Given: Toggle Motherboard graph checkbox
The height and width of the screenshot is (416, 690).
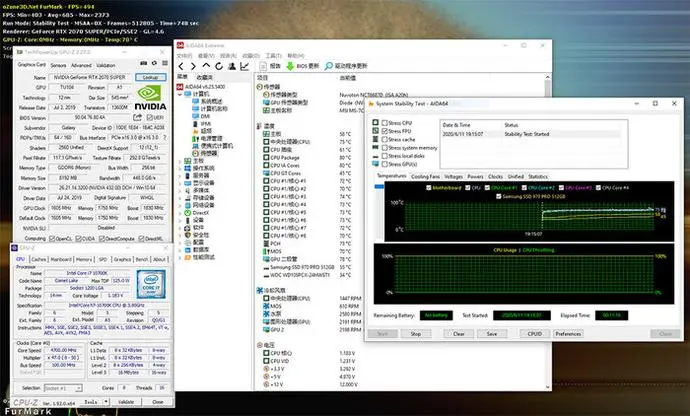Looking at the screenshot, I should click(429, 188).
